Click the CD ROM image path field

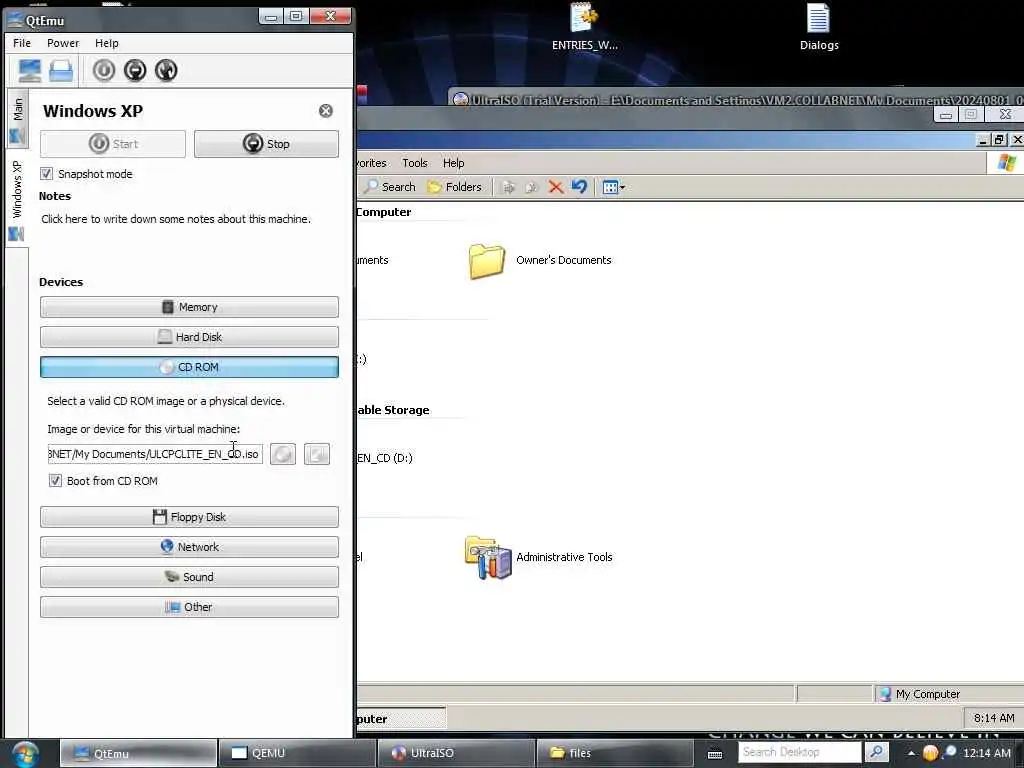pos(155,454)
